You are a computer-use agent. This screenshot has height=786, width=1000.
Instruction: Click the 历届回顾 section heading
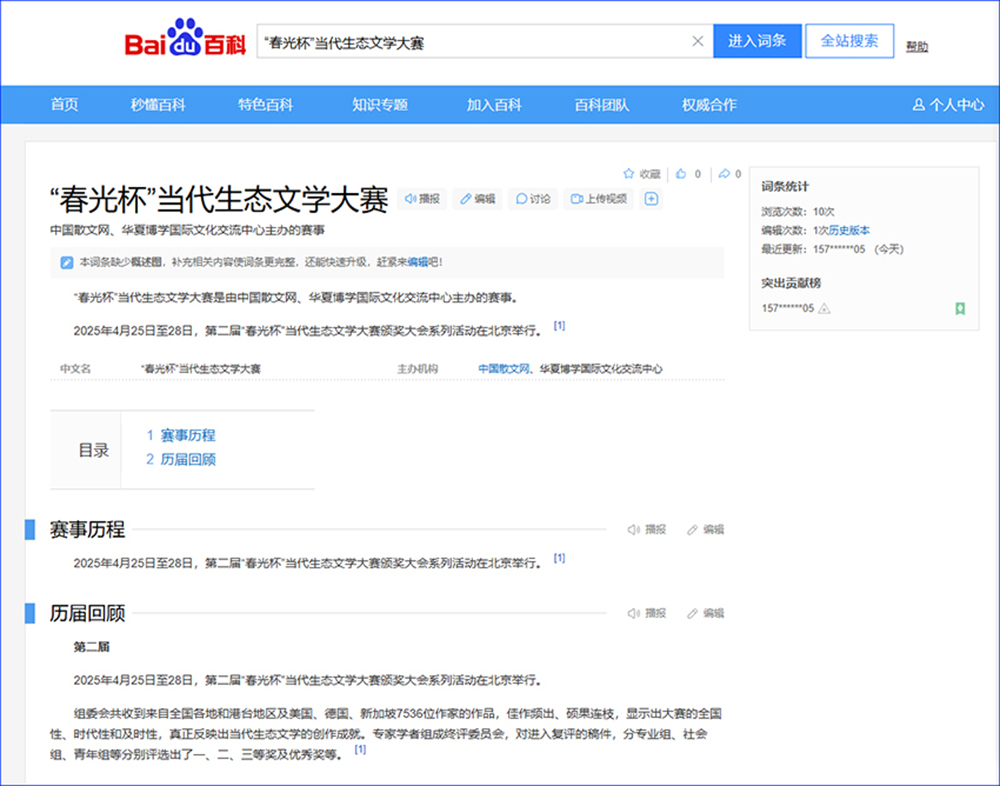point(87,614)
